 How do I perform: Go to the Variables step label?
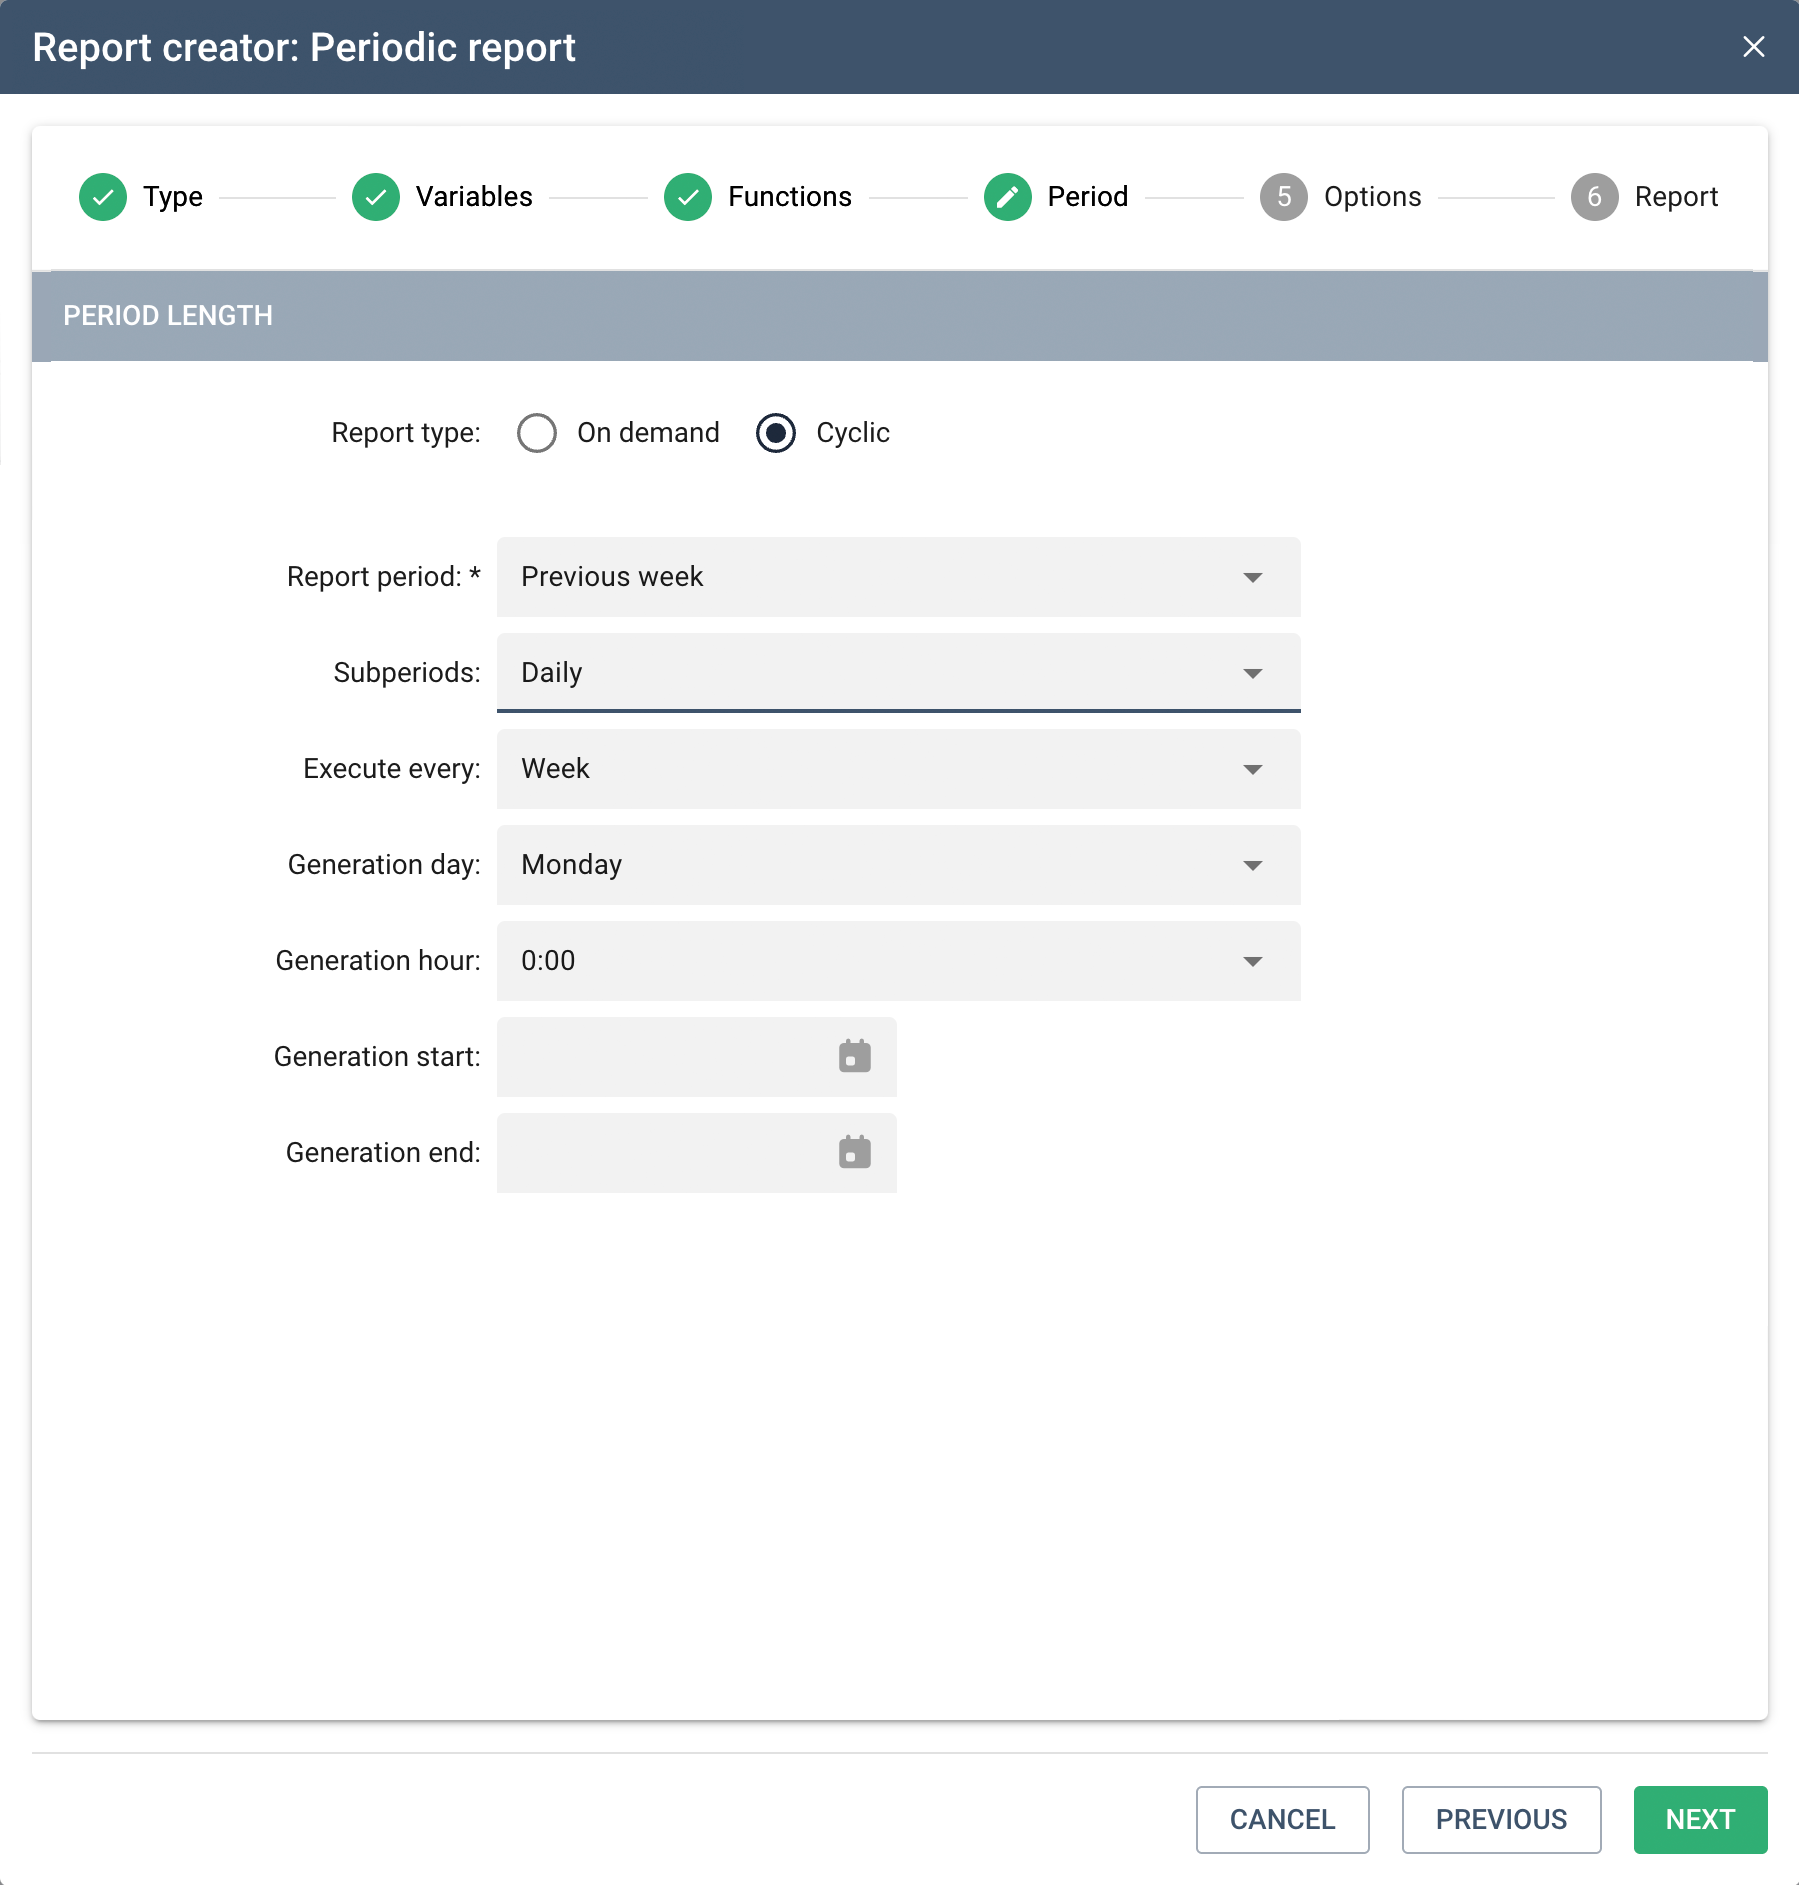474,197
